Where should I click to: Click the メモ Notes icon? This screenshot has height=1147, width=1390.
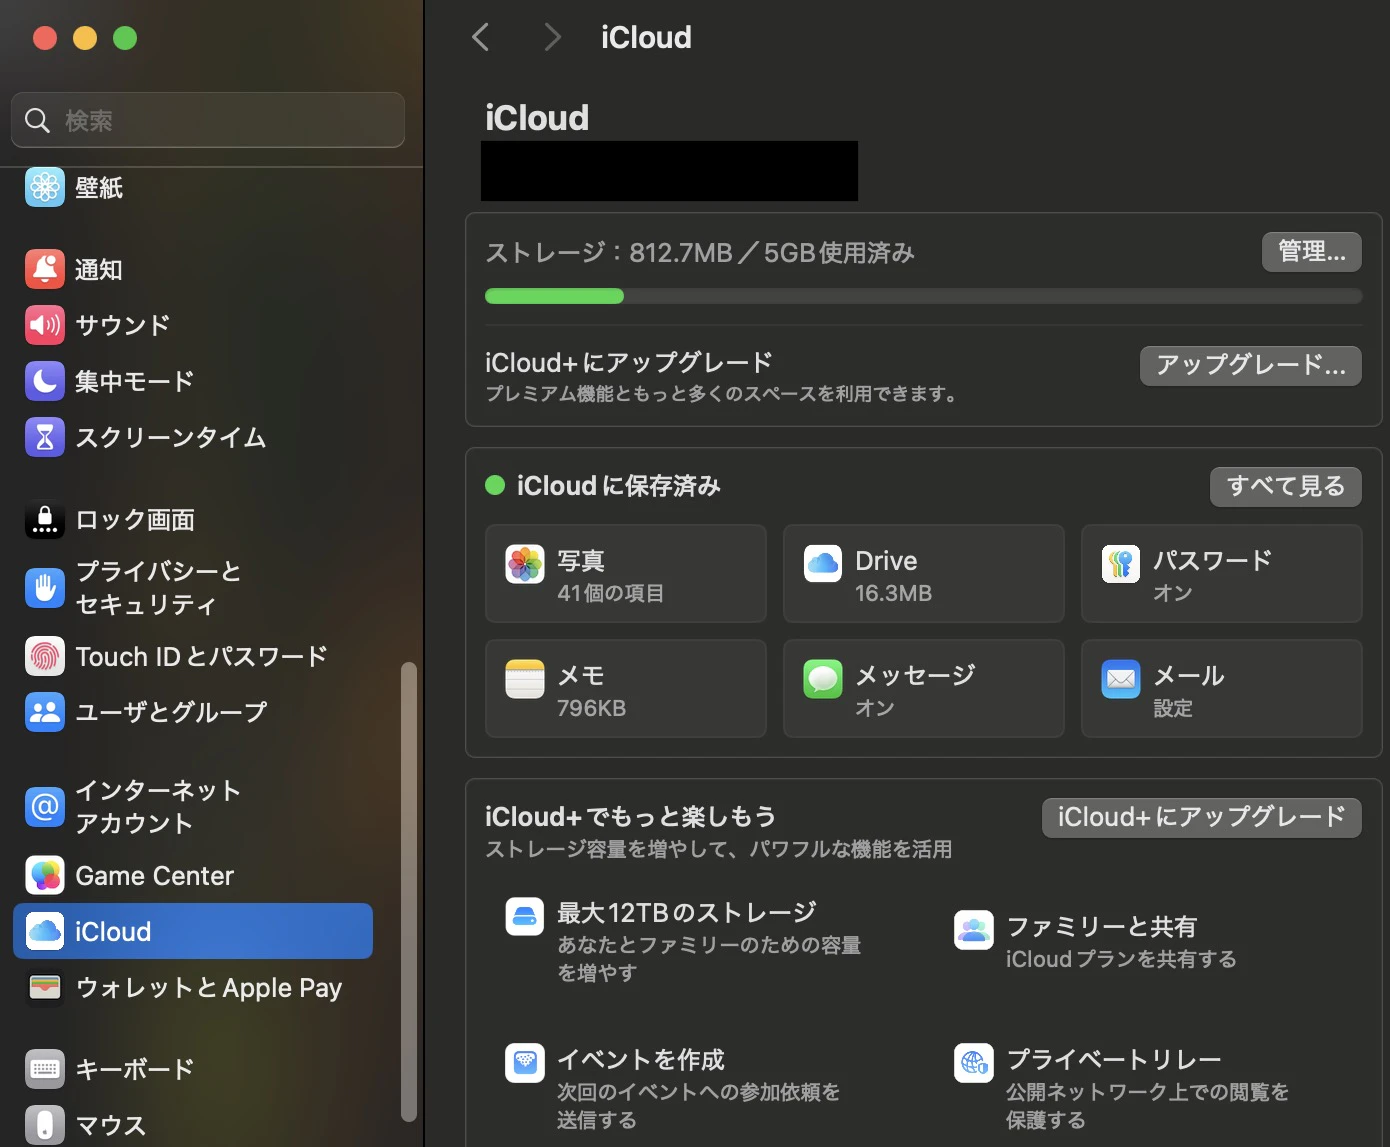pos(525,679)
